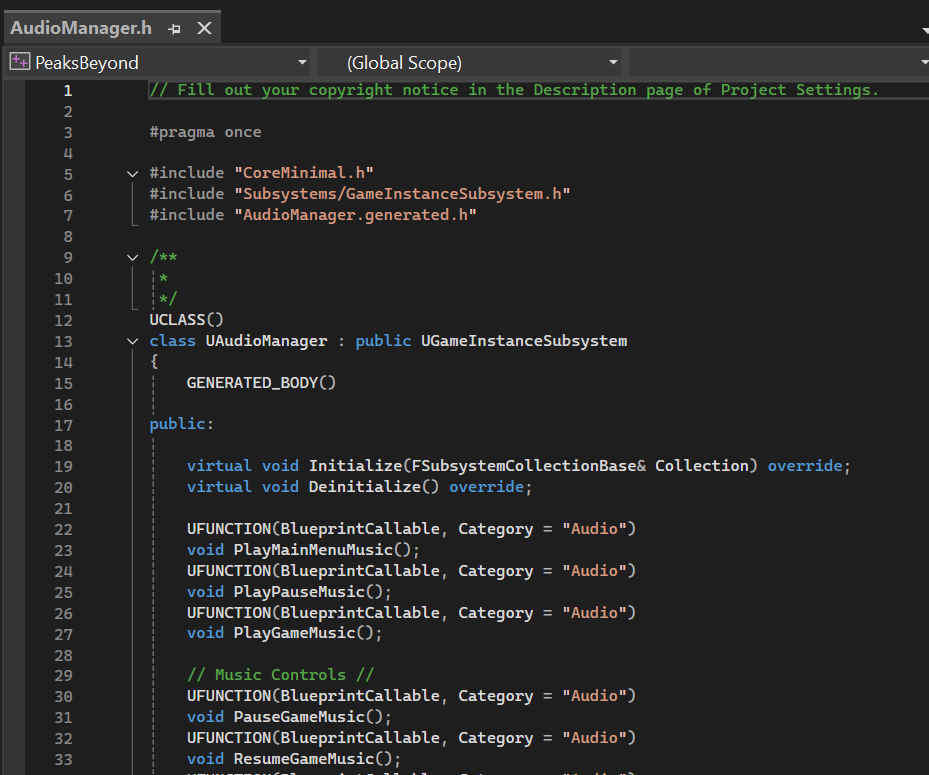This screenshot has width=929, height=775.
Task: Place the cursor on #pragma once
Action: coord(205,132)
